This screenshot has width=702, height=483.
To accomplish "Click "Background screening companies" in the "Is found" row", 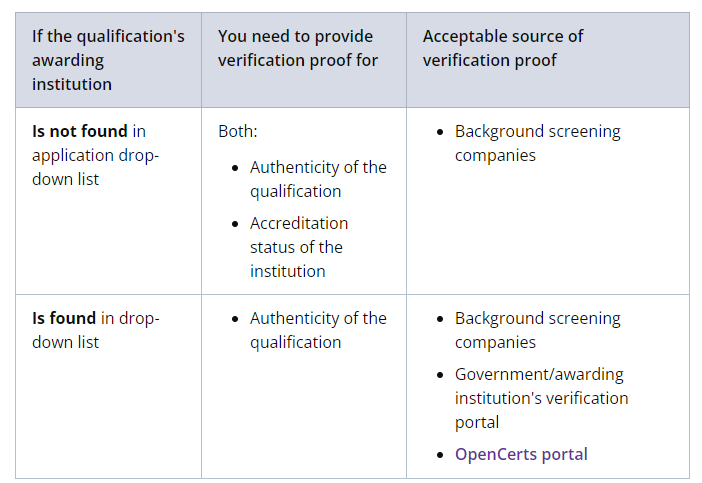I will point(537,330).
